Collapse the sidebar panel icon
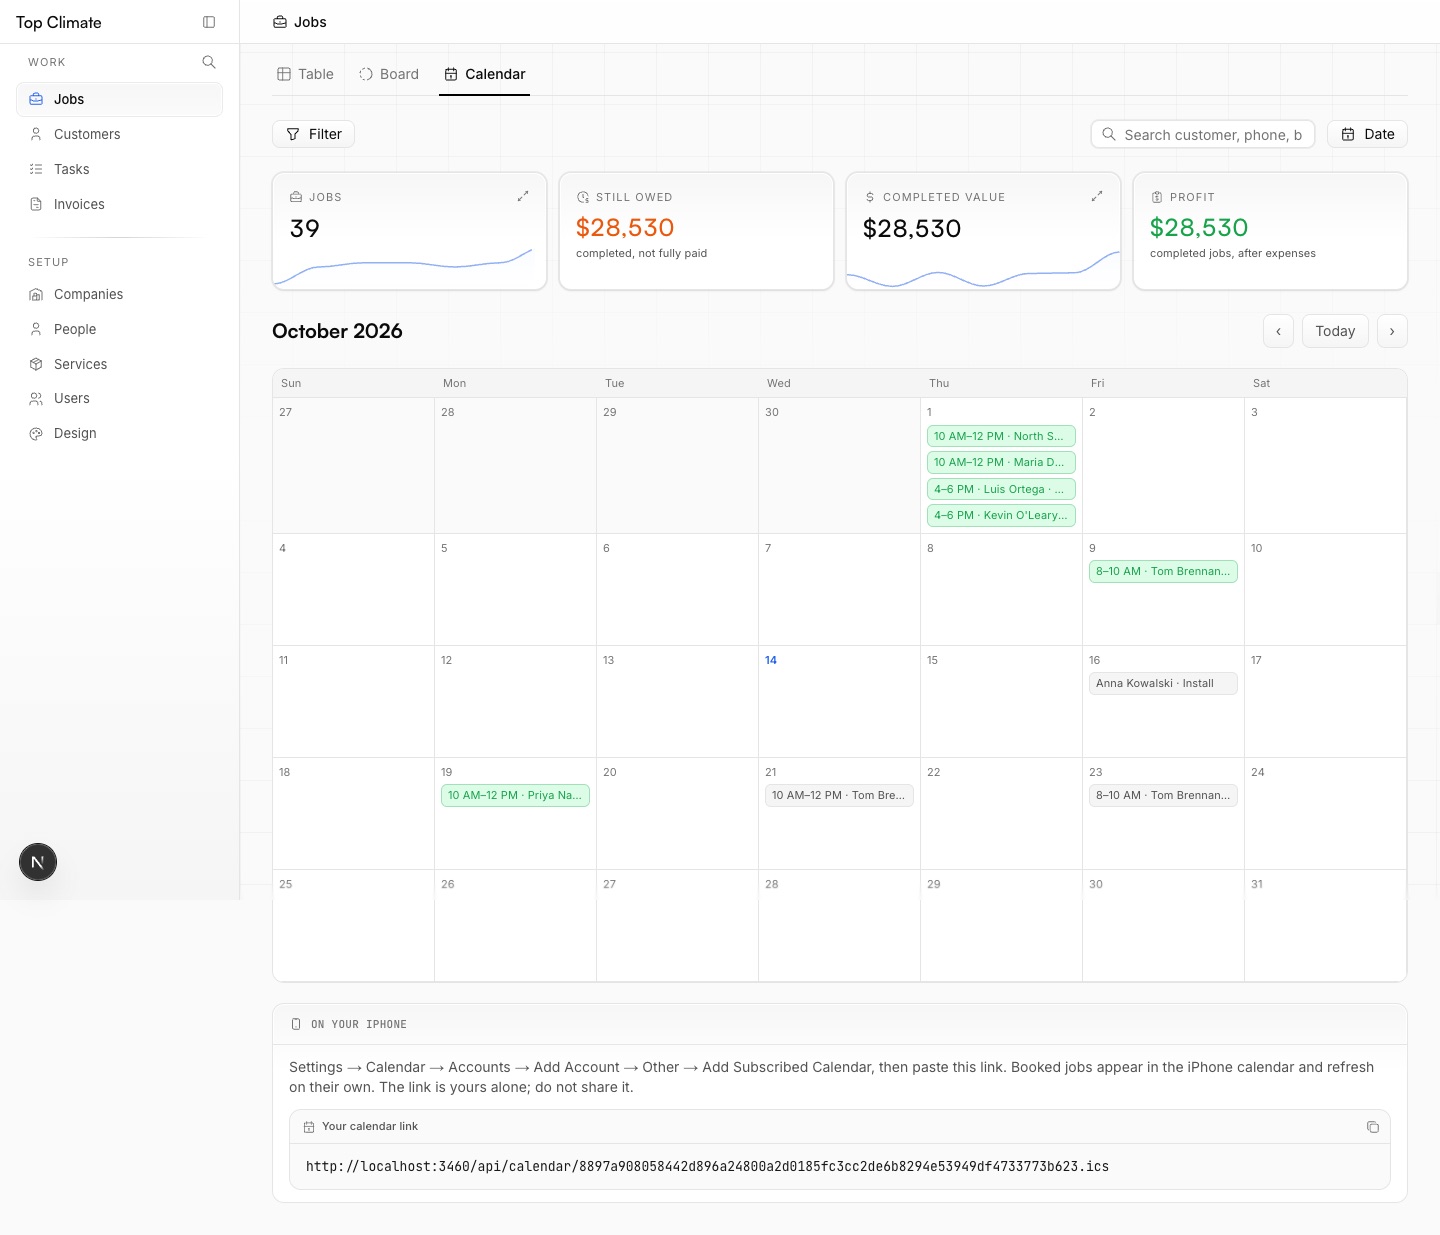 pyautogui.click(x=209, y=22)
